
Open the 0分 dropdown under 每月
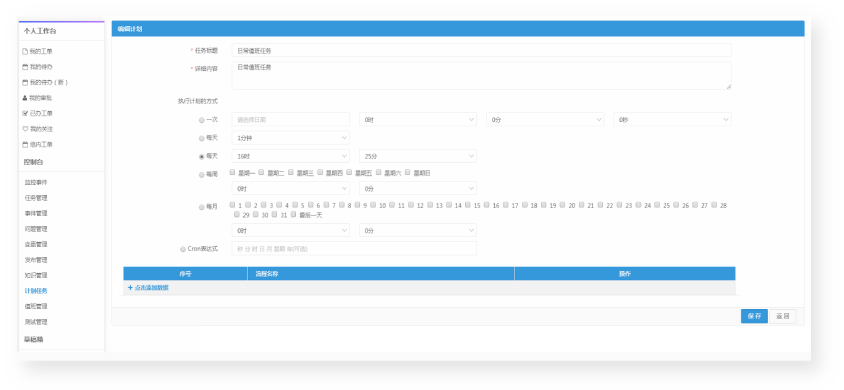(418, 230)
